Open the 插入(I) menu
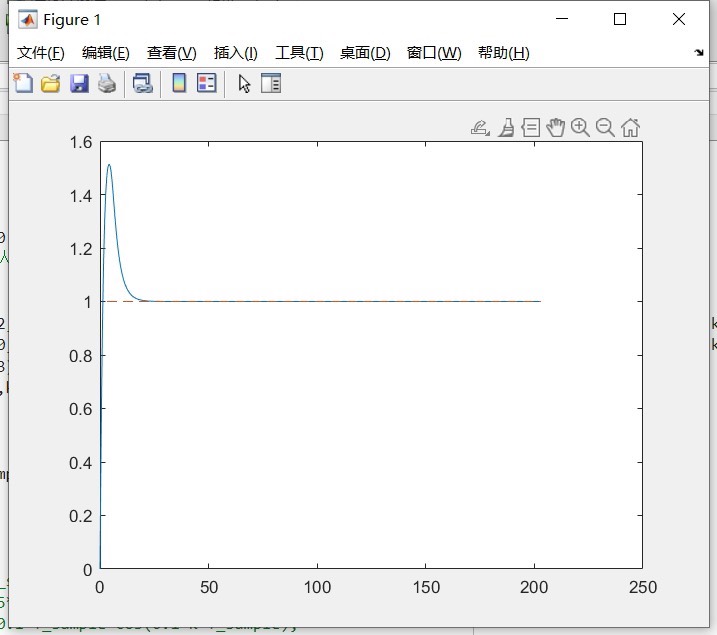Screen dimensions: 717x635 coord(235,53)
